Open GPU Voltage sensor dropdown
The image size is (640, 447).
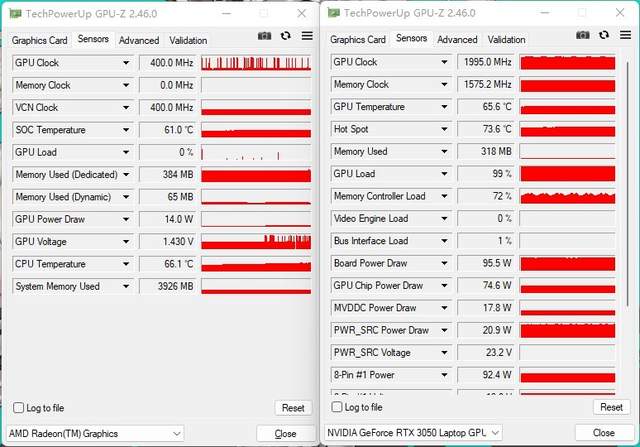click(126, 242)
